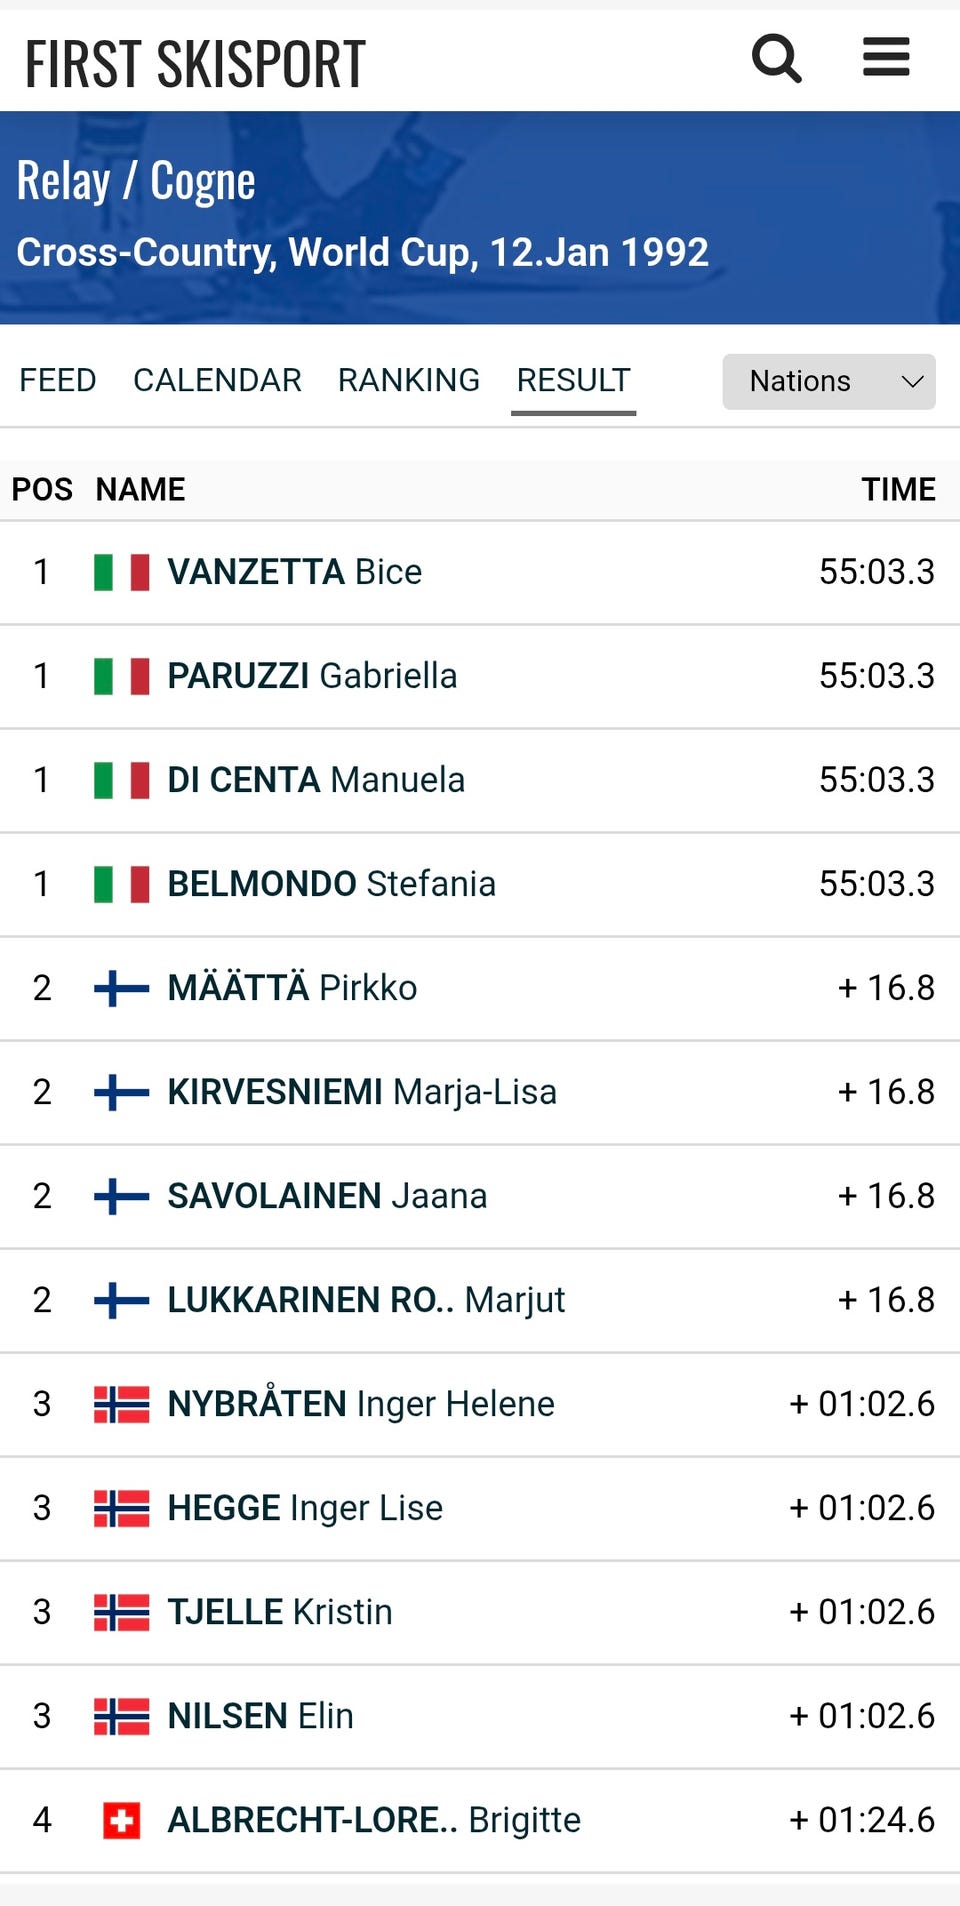Open DI CENTA Manuela athlete link
The width and height of the screenshot is (960, 1906).
316,780
